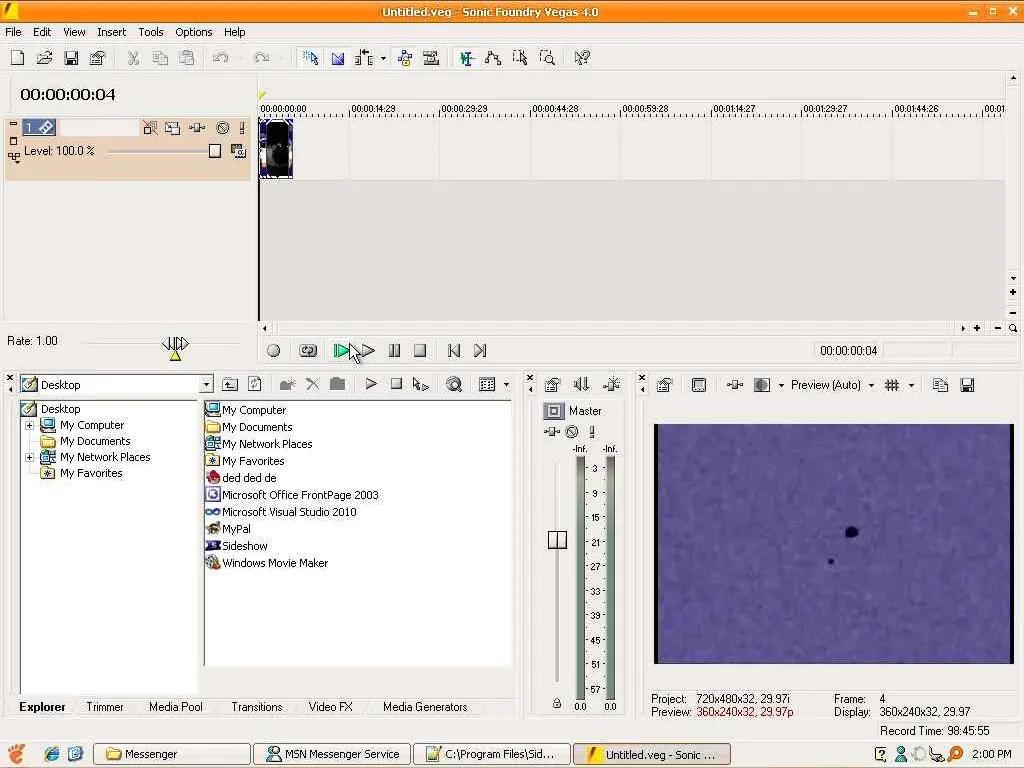Toggle Master bus mute button

point(572,432)
